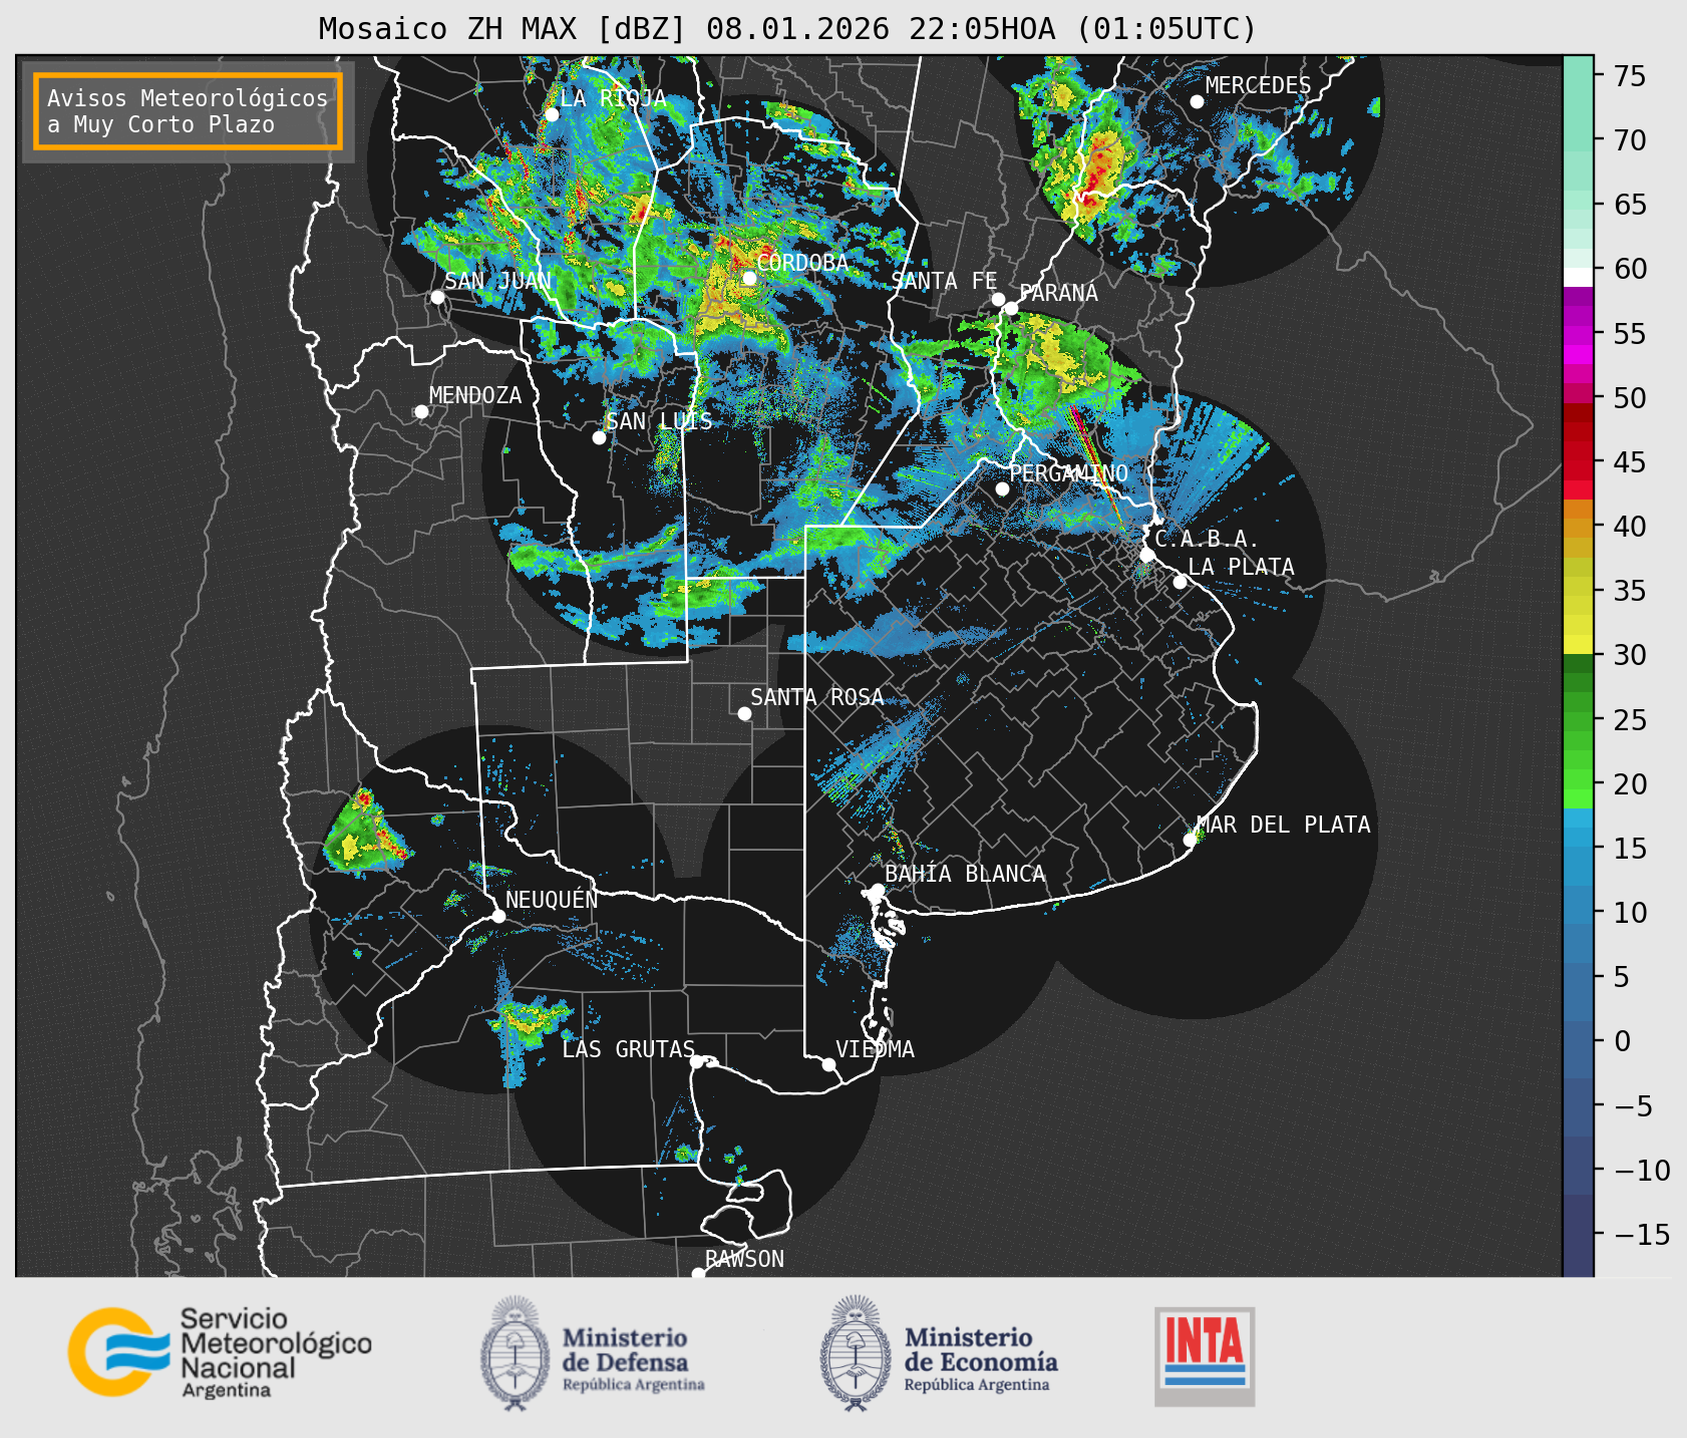Image resolution: width=1687 pixels, height=1438 pixels.
Task: Click the BAHÍA BLANCA label text
Action: [965, 874]
